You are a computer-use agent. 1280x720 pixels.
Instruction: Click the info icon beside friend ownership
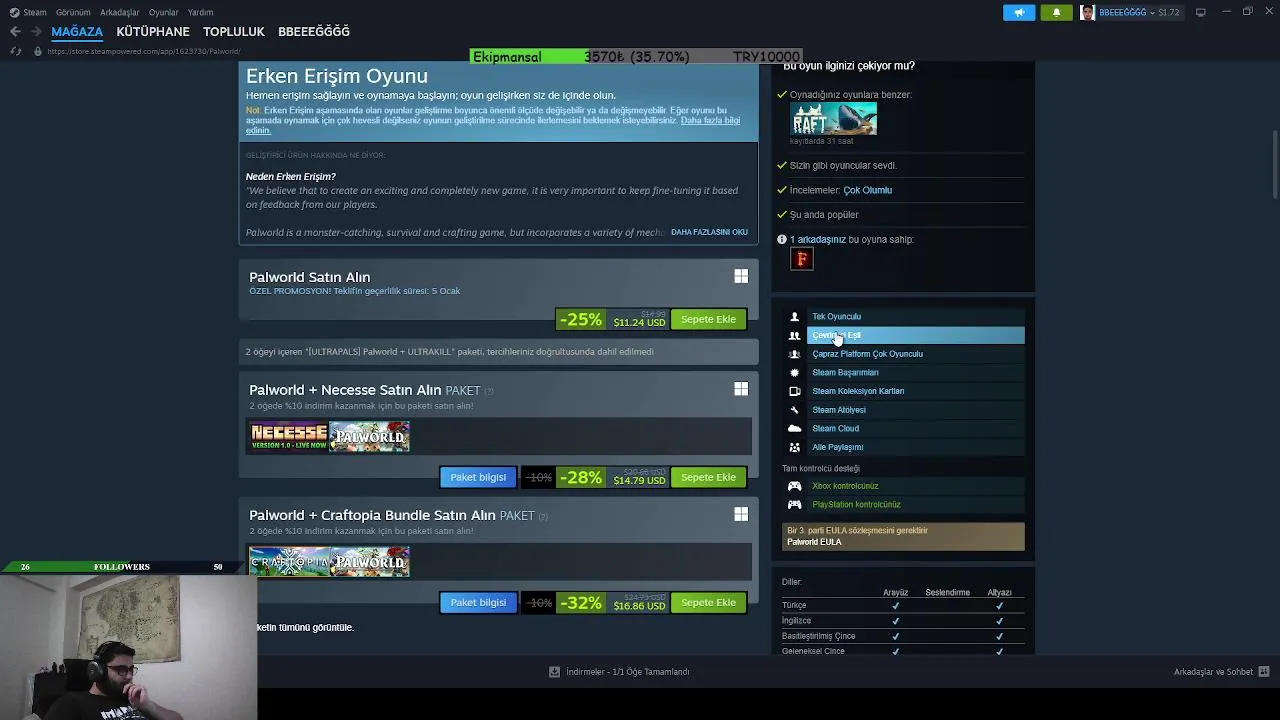point(782,240)
